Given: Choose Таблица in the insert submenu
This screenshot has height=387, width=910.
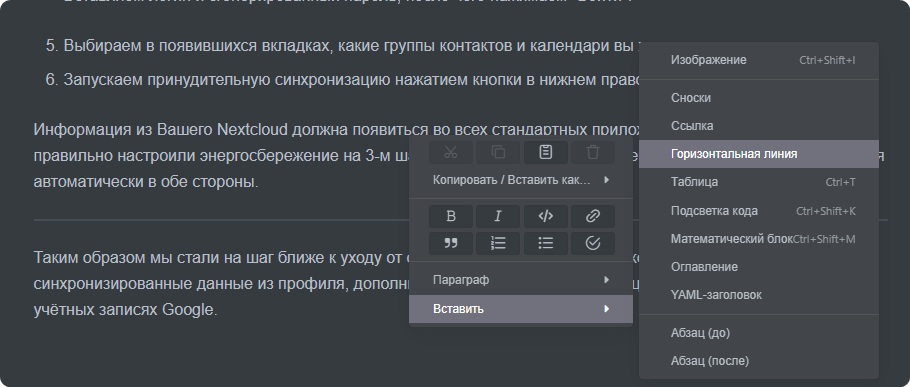Looking at the screenshot, I should click(759, 182).
